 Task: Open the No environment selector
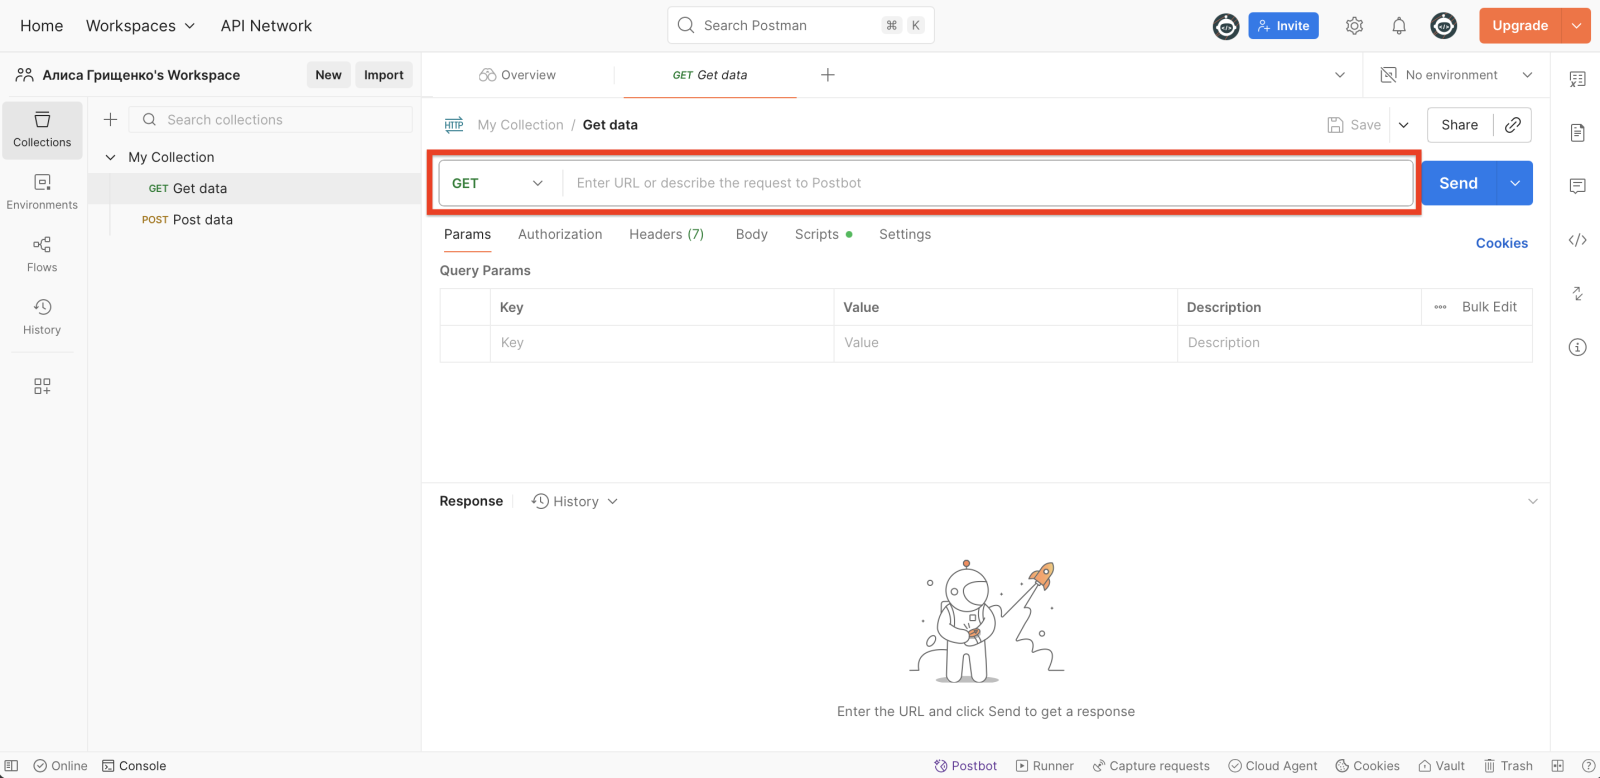pyautogui.click(x=1457, y=75)
